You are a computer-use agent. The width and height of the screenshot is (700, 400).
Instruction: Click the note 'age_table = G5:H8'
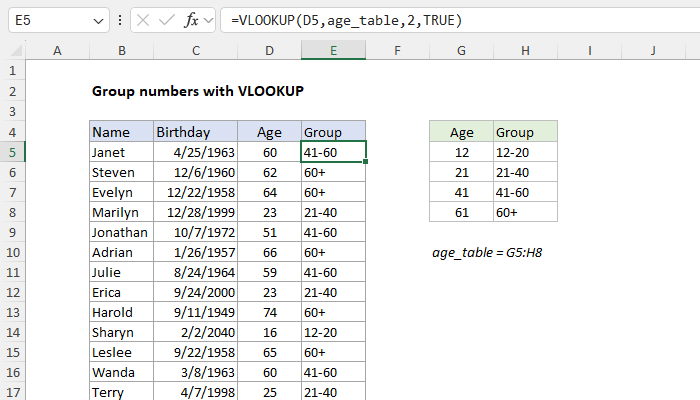(487, 253)
